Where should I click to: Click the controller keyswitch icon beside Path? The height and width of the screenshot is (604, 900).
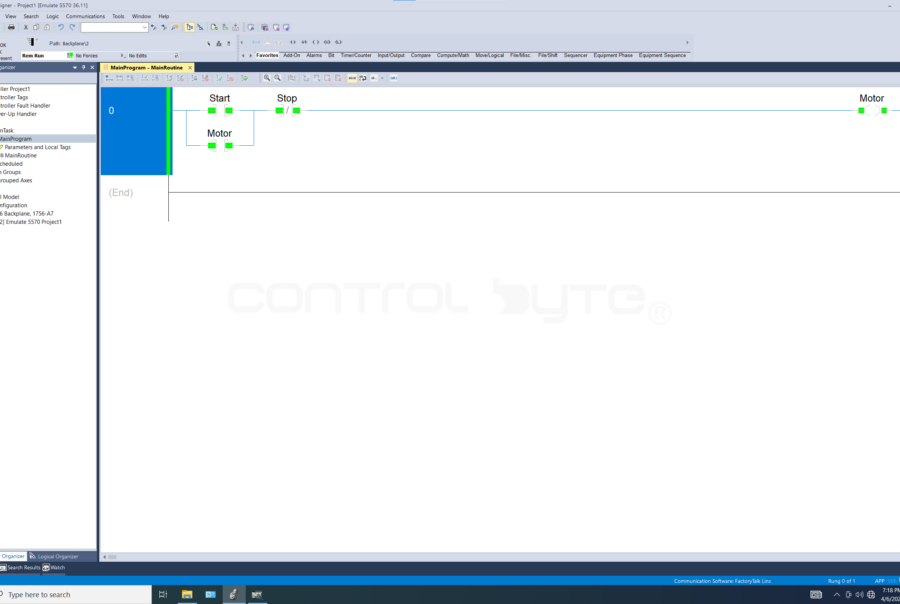coord(32,42)
